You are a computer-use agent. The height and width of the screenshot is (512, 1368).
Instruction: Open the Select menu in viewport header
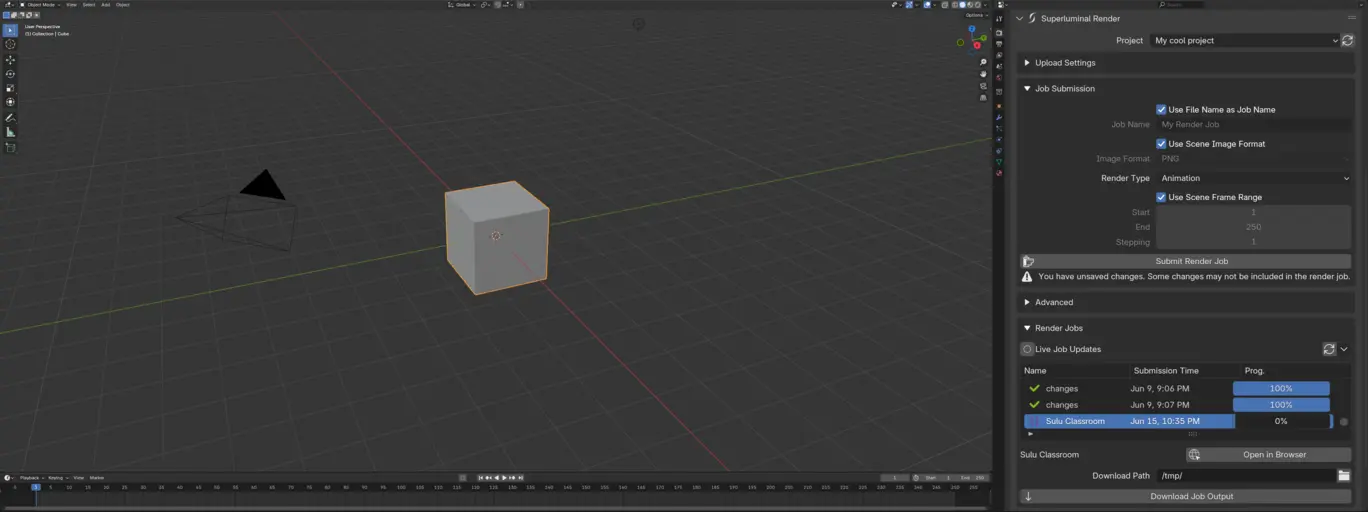[x=89, y=5]
